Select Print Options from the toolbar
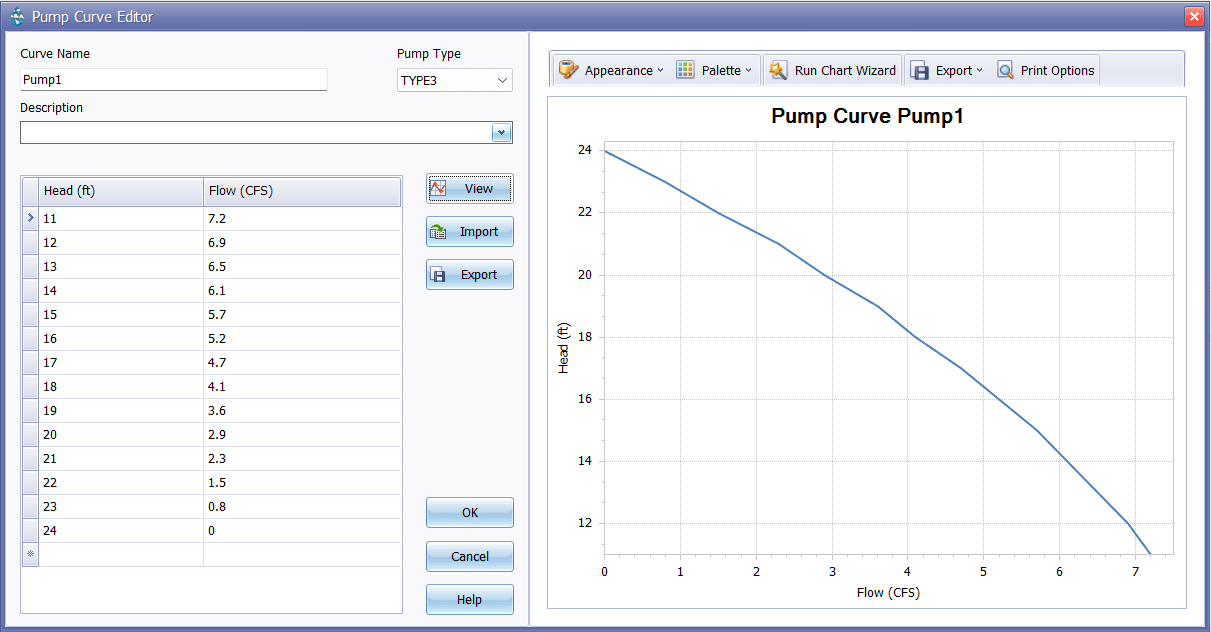Screen dimensions: 1211x632 (x=1045, y=70)
